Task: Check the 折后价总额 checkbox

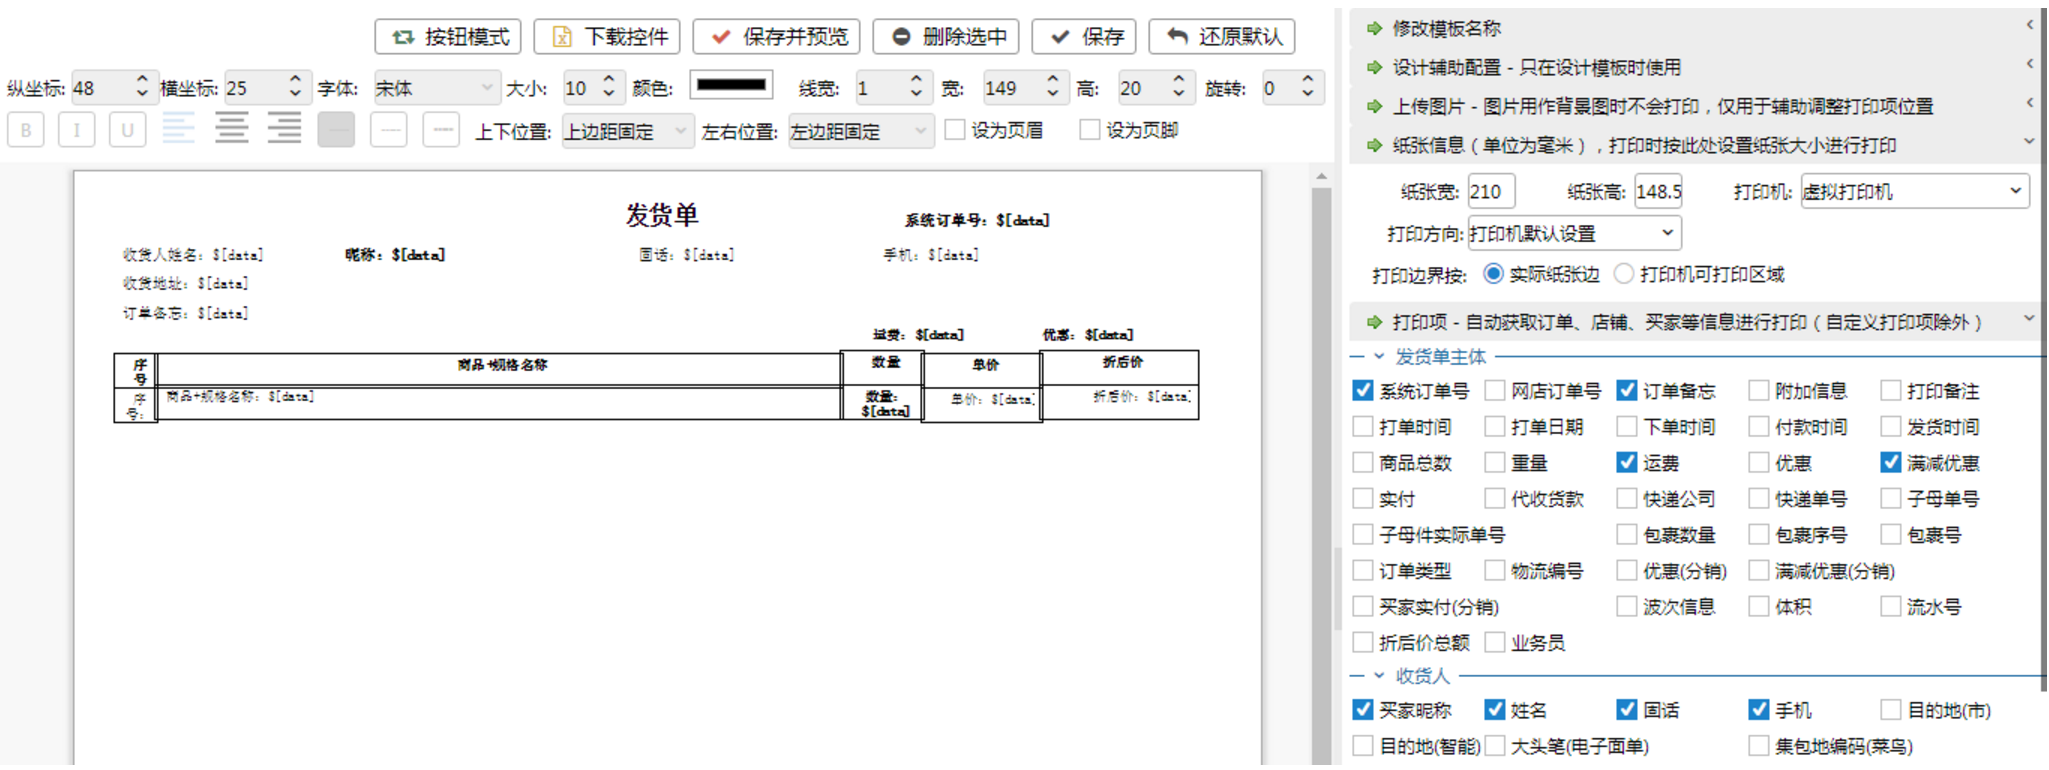Action: [x=1362, y=642]
